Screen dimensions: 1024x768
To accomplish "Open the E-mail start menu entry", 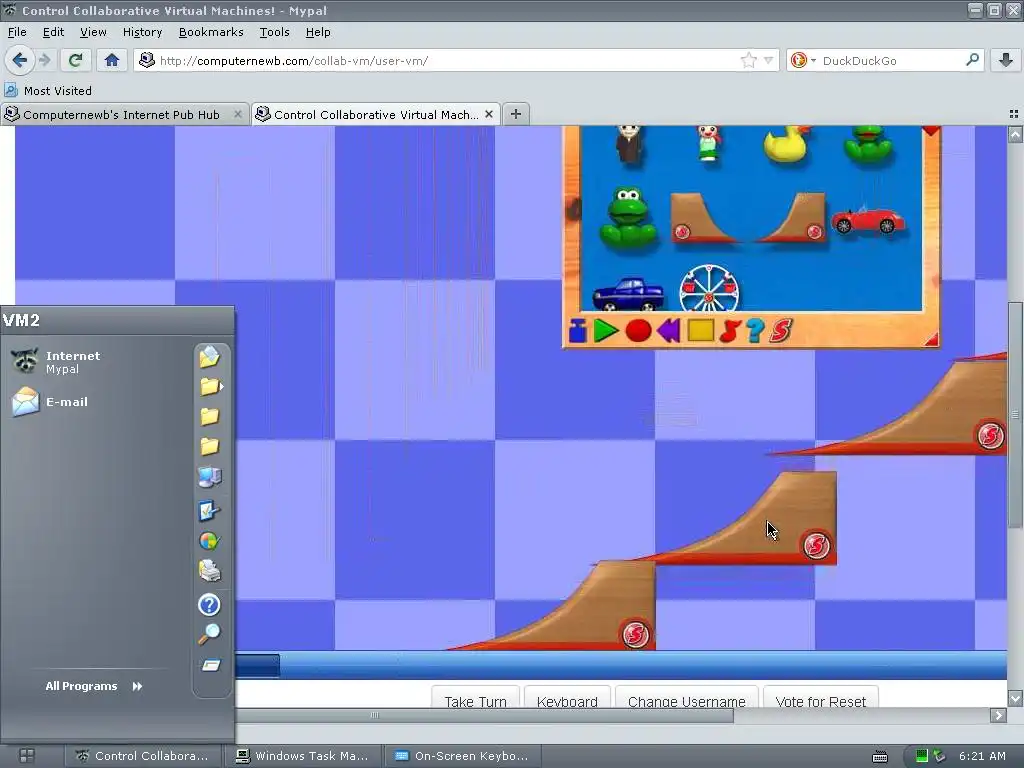I will pos(50,402).
